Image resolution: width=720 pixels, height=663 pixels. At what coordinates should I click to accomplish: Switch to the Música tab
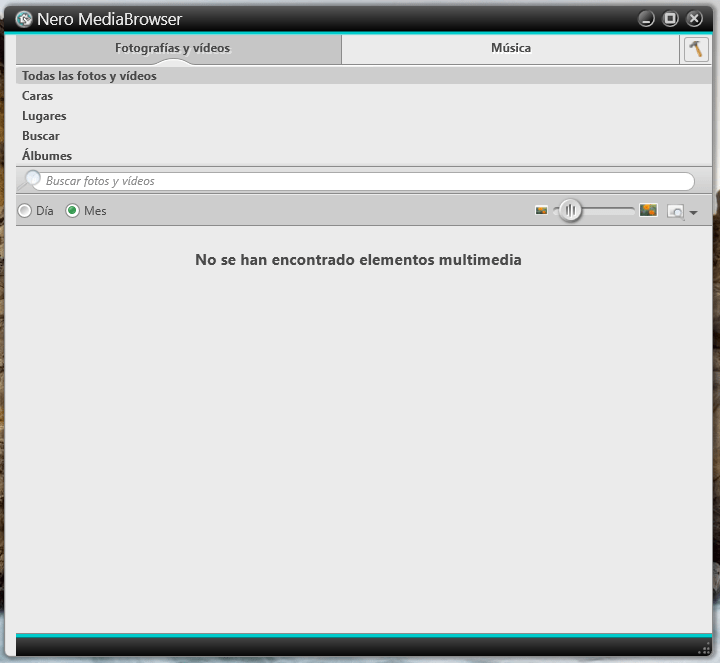[x=510, y=49]
